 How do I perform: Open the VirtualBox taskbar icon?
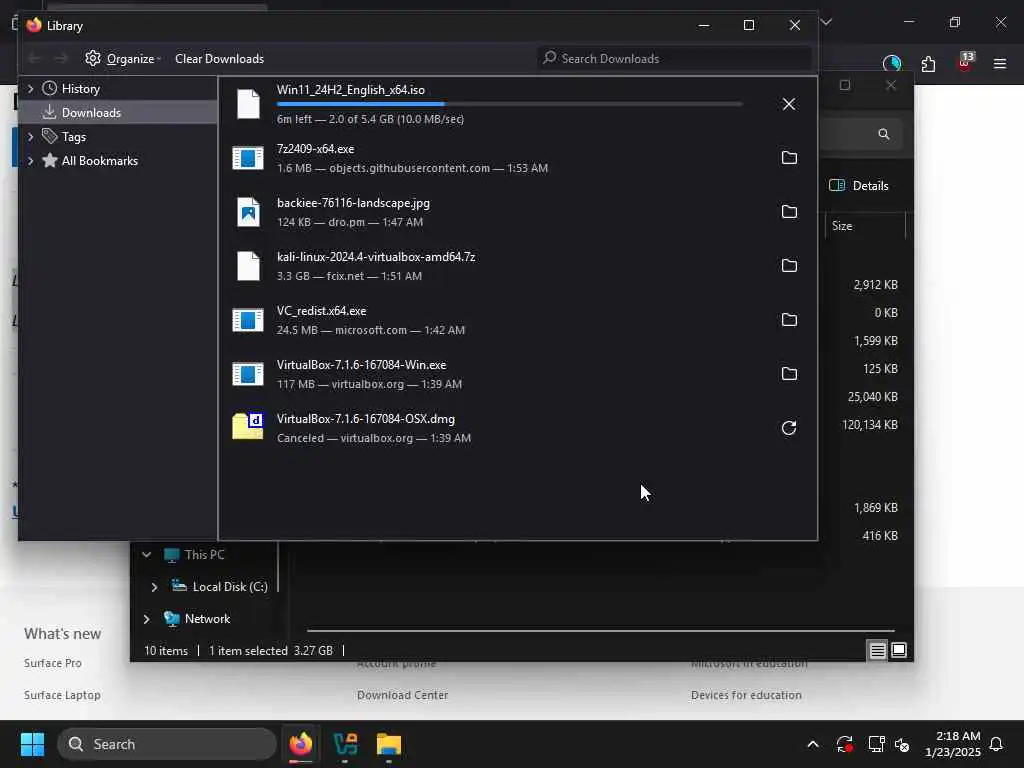click(345, 744)
